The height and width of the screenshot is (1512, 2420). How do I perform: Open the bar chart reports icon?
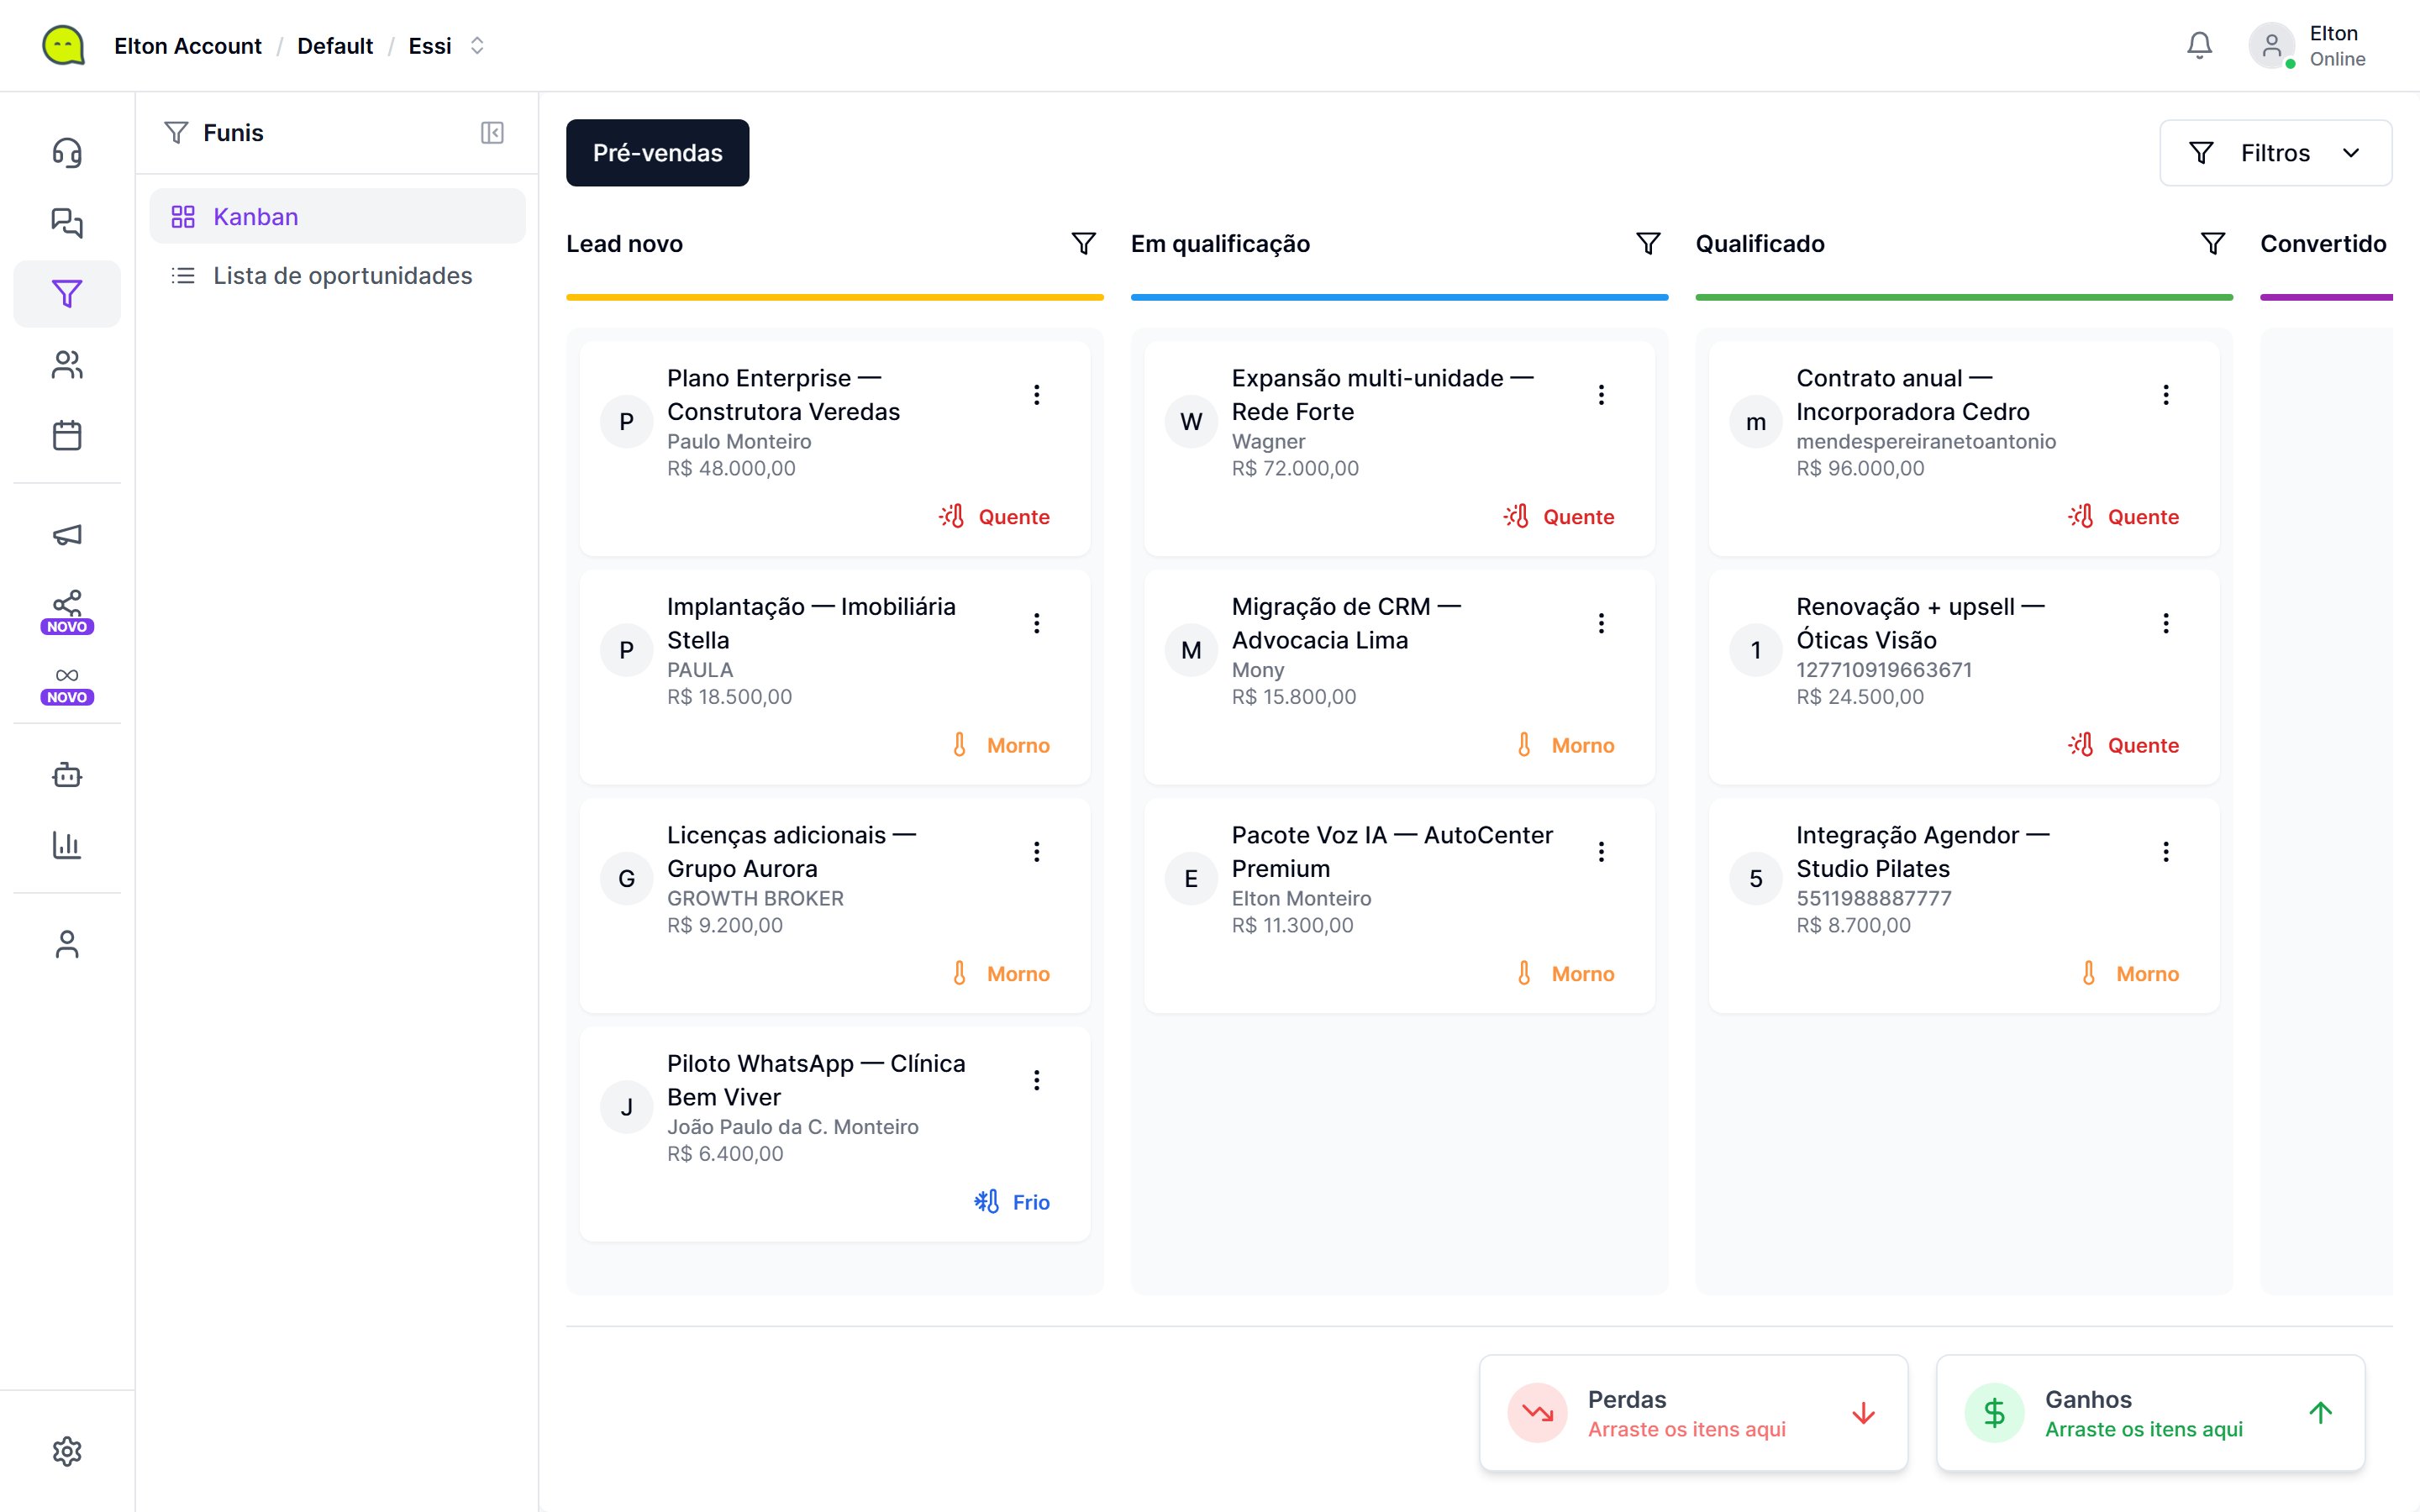[67, 845]
